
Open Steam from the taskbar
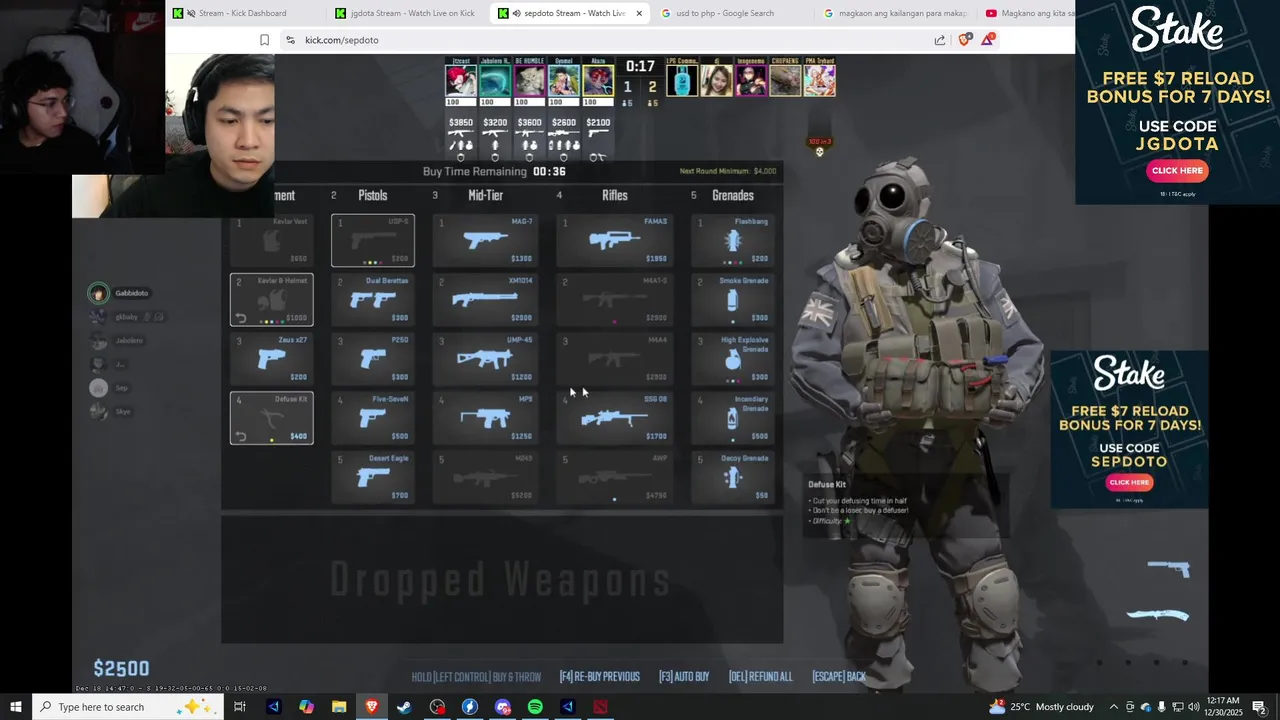tap(404, 707)
